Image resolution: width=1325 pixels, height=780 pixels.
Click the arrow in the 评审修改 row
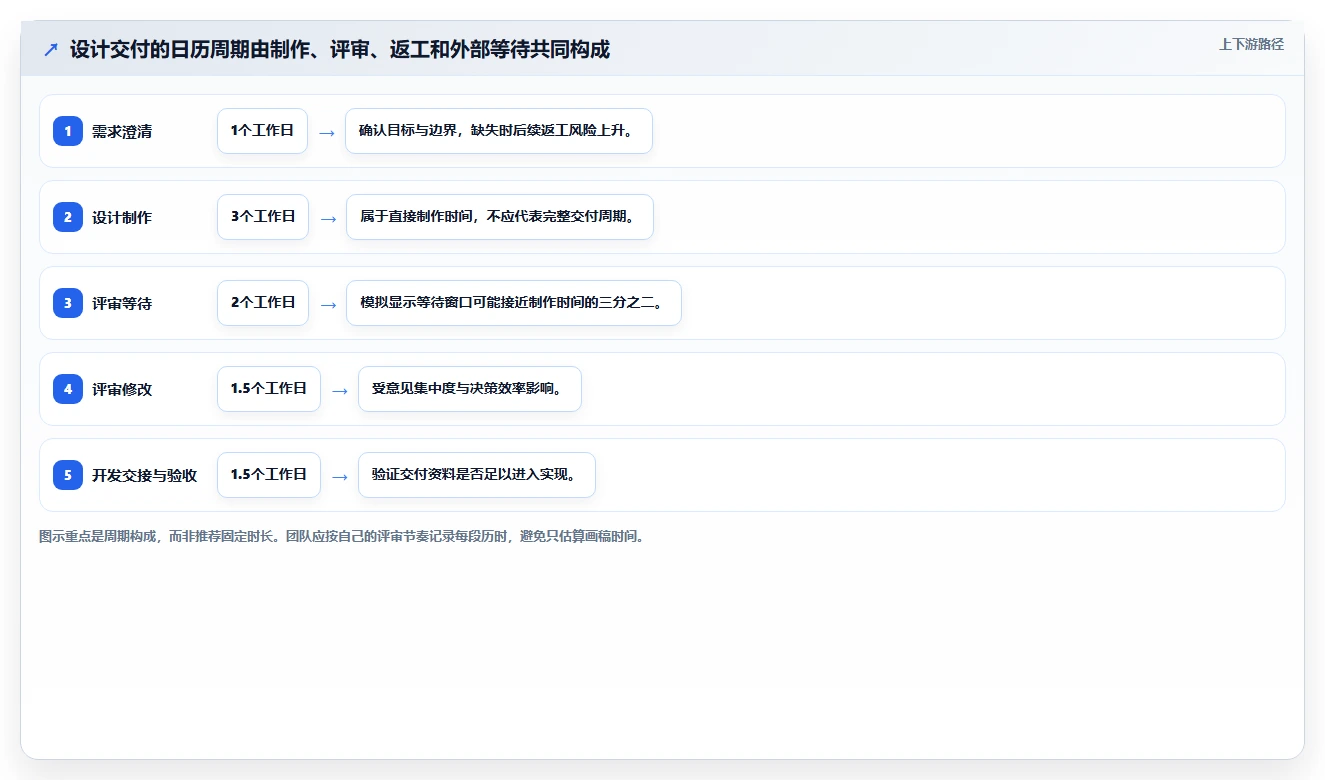340,390
